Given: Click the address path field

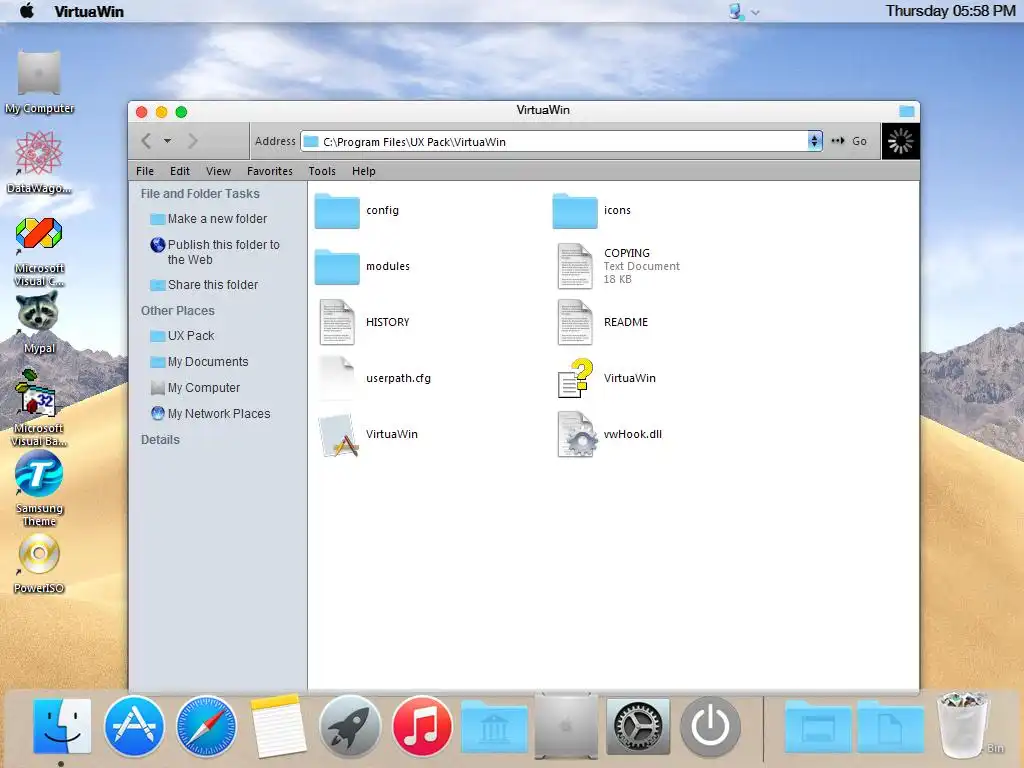Looking at the screenshot, I should [x=554, y=141].
